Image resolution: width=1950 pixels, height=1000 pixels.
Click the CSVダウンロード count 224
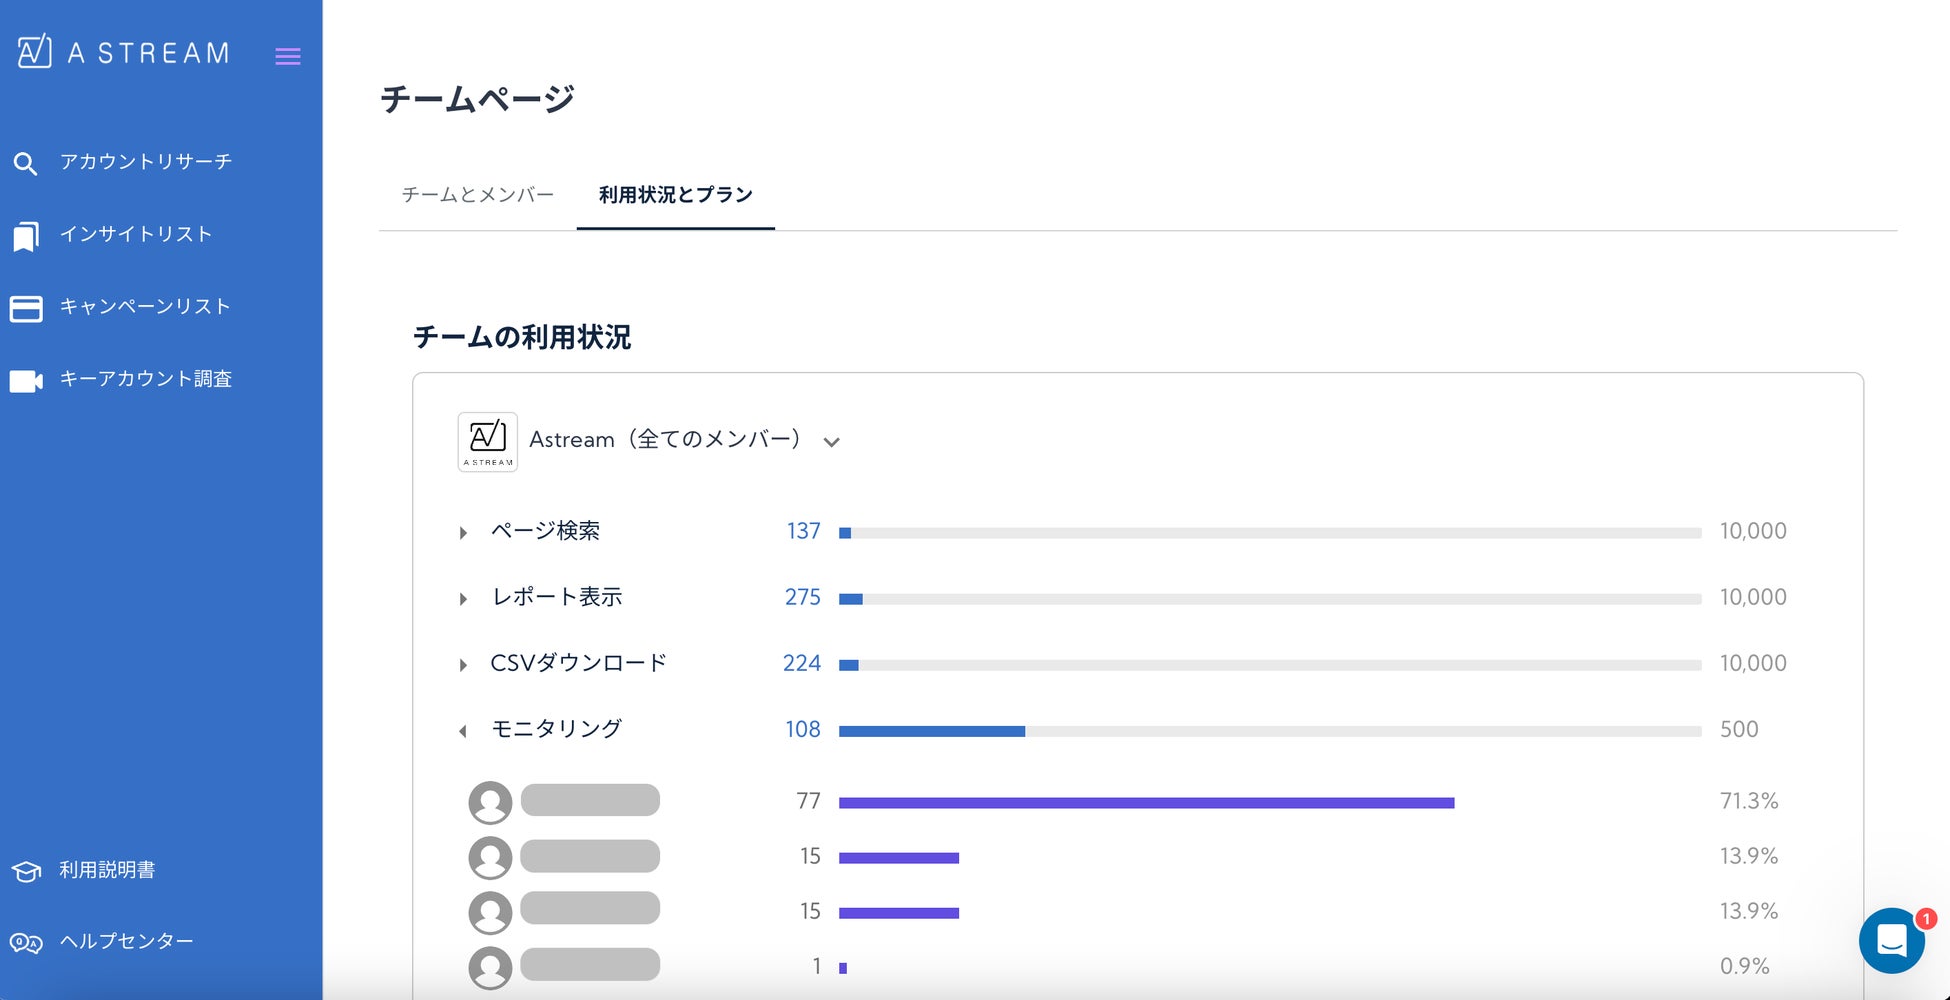coord(802,663)
